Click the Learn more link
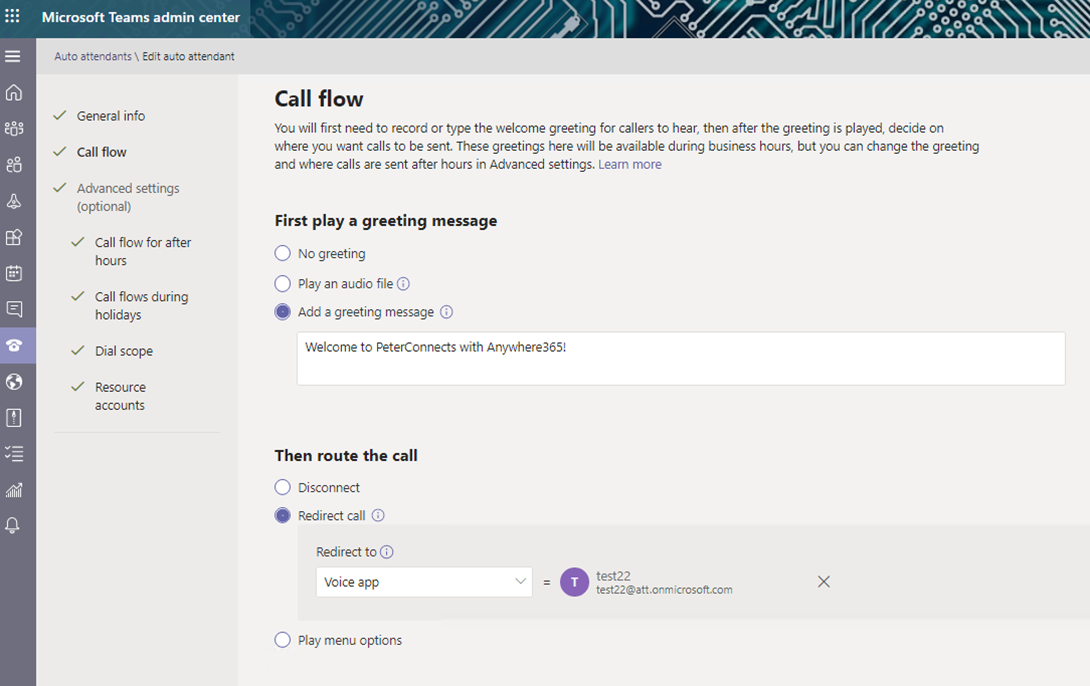Viewport: 1090px width, 686px height. coord(629,164)
